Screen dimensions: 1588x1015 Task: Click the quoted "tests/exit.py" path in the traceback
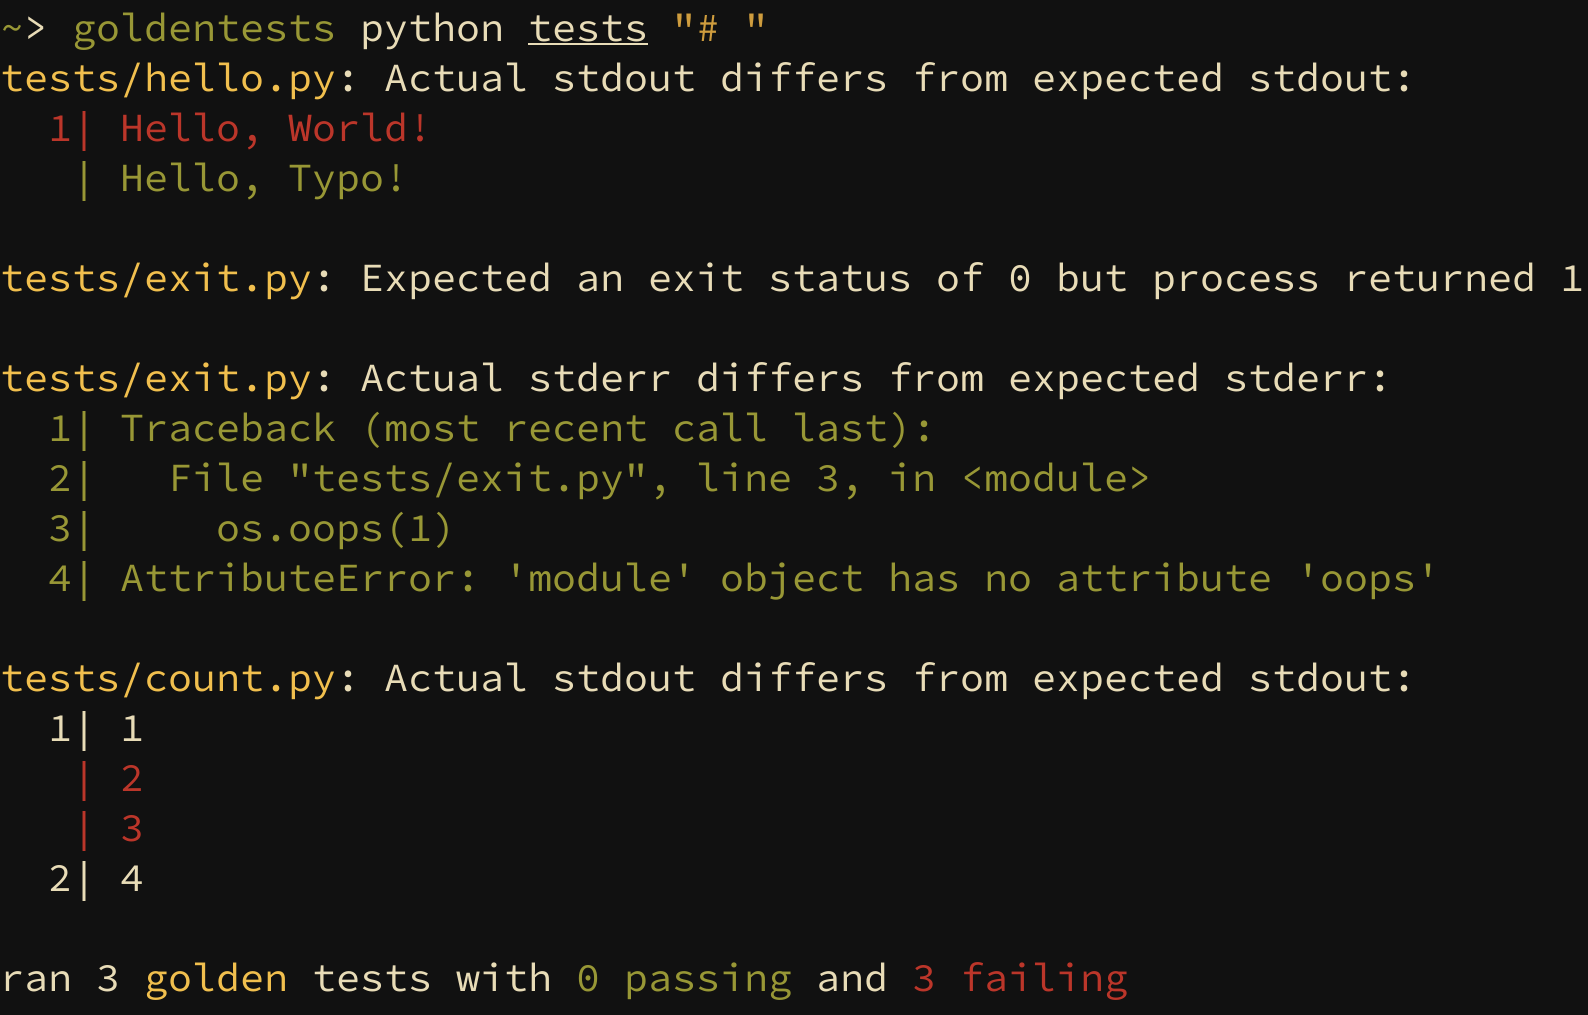[467, 479]
